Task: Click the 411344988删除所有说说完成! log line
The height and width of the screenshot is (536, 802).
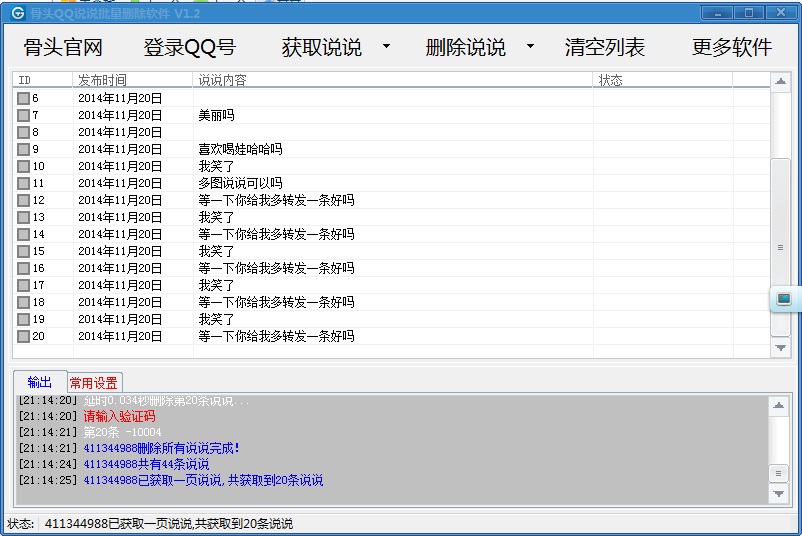Action: click(x=161, y=449)
